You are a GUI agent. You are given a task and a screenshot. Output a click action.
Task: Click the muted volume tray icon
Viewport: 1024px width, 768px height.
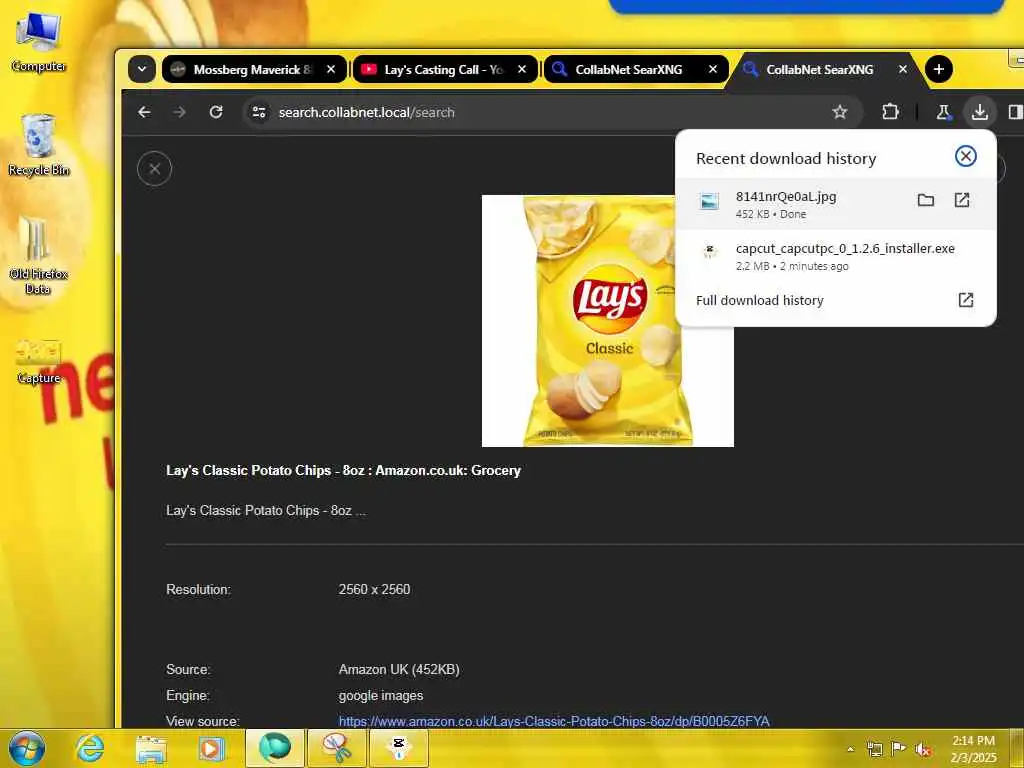coord(923,750)
